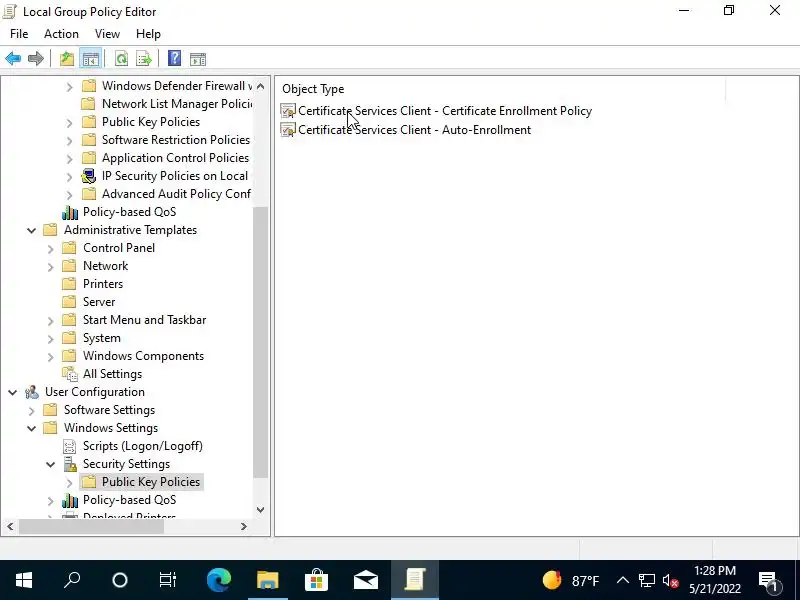This screenshot has width=800, height=600.
Task: Click Local Group Policy Editor taskbar button
Action: pos(415,580)
